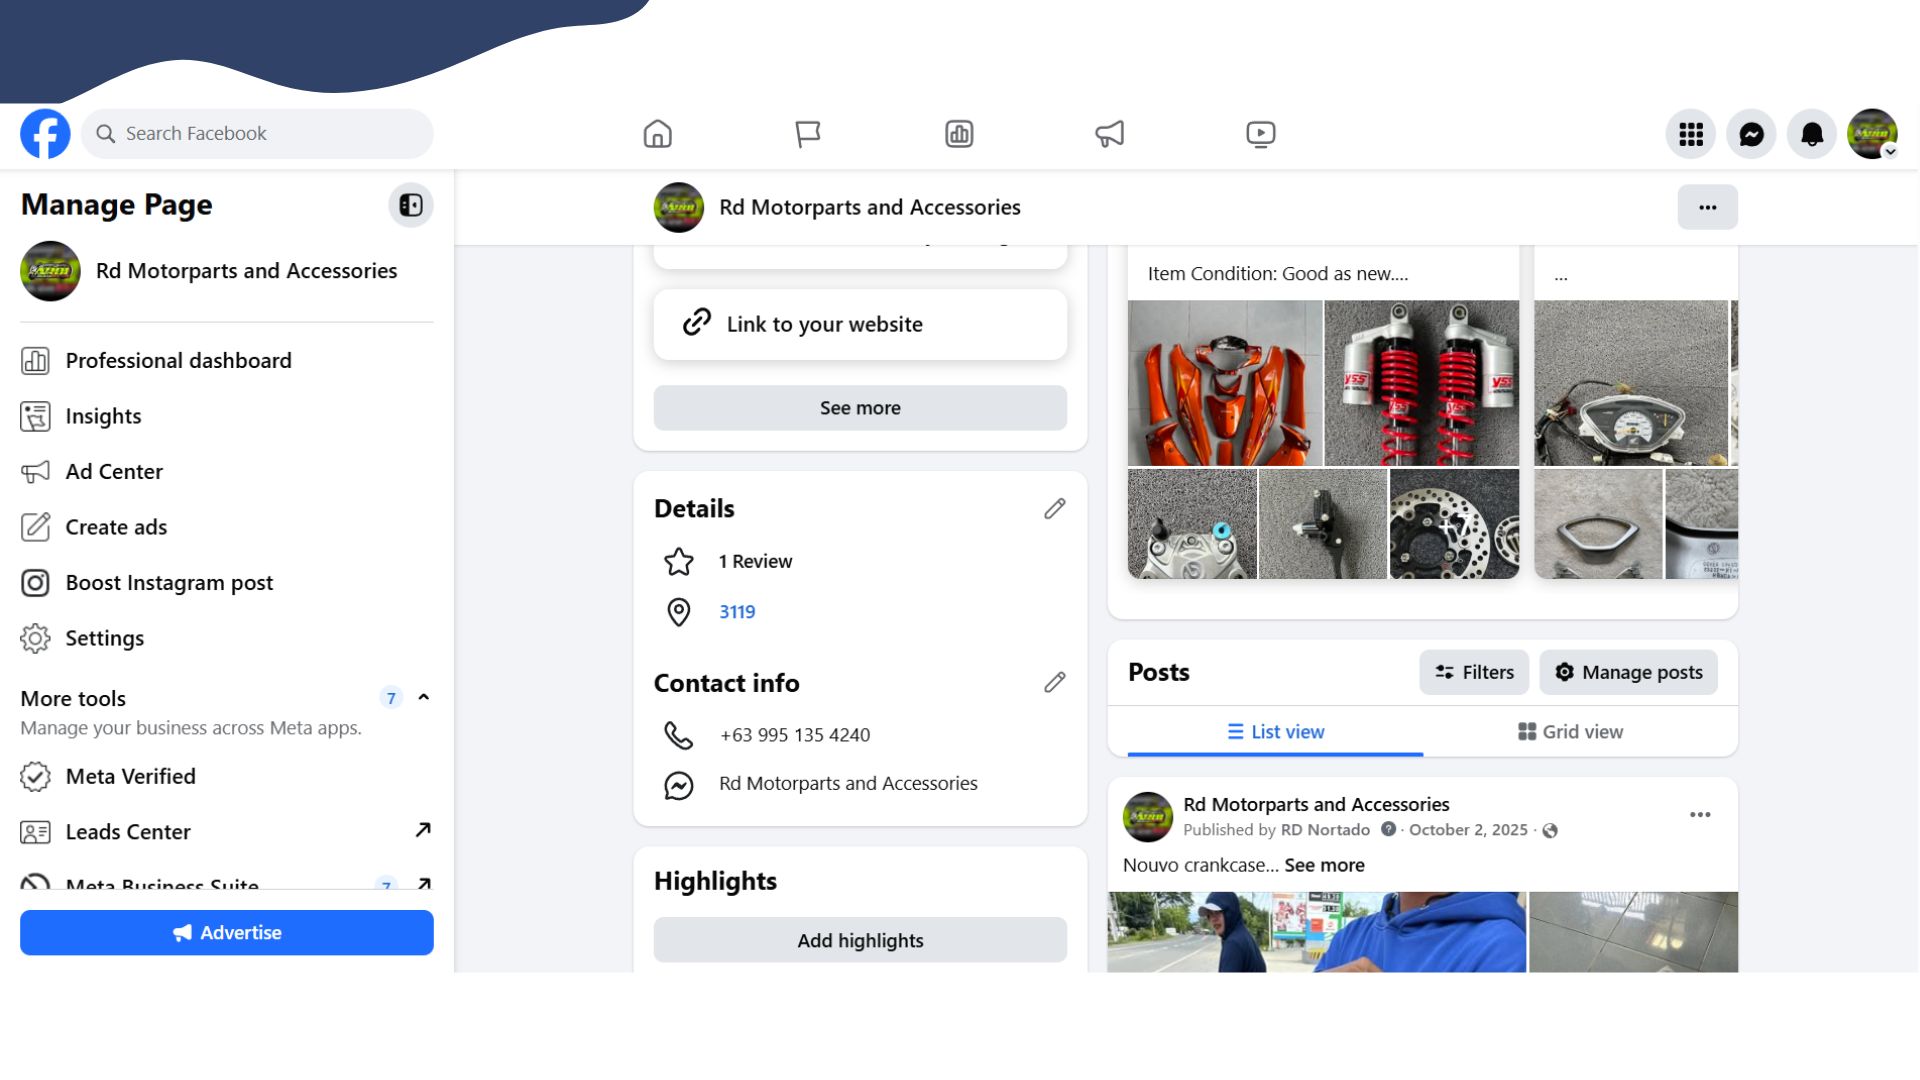Open Manage posts button
Image resolution: width=1920 pixels, height=1080 pixels.
click(x=1628, y=672)
